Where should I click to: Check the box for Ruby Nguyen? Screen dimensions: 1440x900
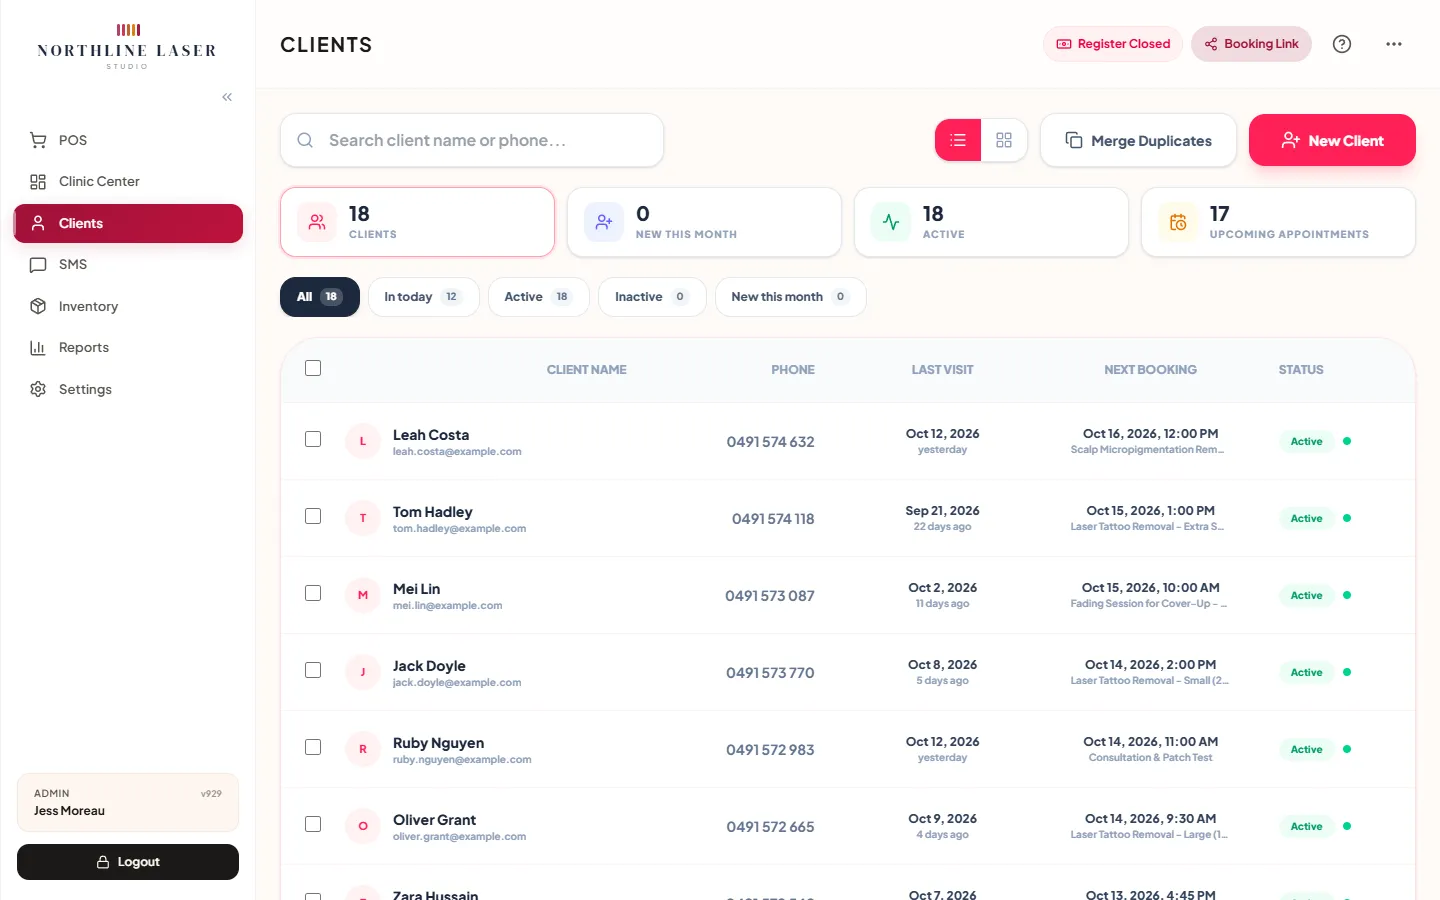tap(313, 747)
